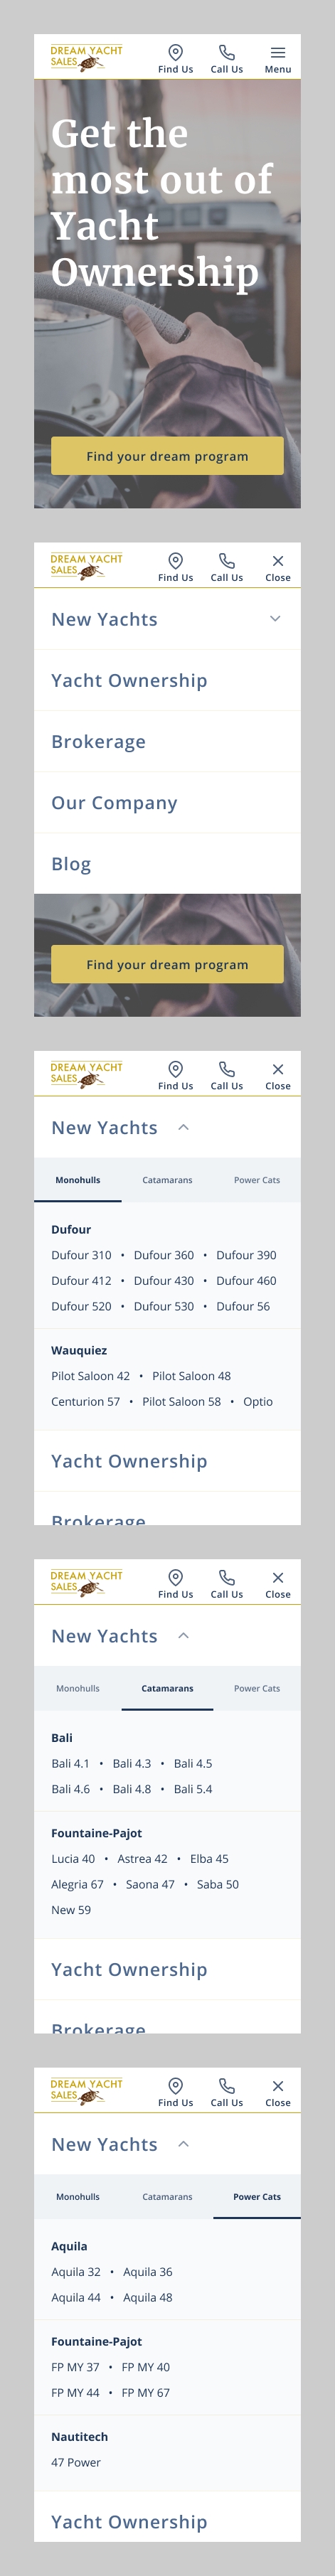The width and height of the screenshot is (335, 2576).
Task: Select Power Cats tab above Fountaine-Pajot Lucia list
Action: [257, 1688]
